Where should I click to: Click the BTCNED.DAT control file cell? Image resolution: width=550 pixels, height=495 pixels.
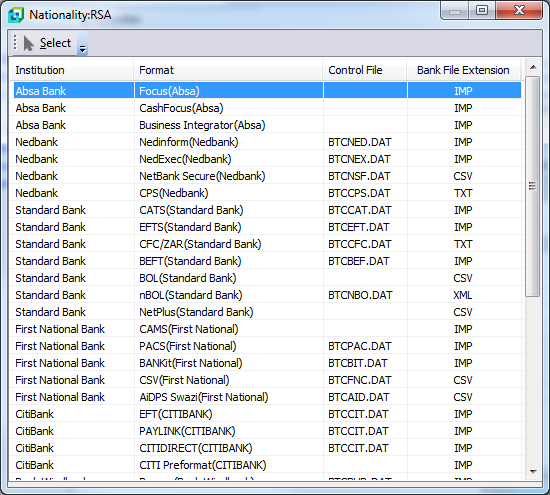(360, 142)
